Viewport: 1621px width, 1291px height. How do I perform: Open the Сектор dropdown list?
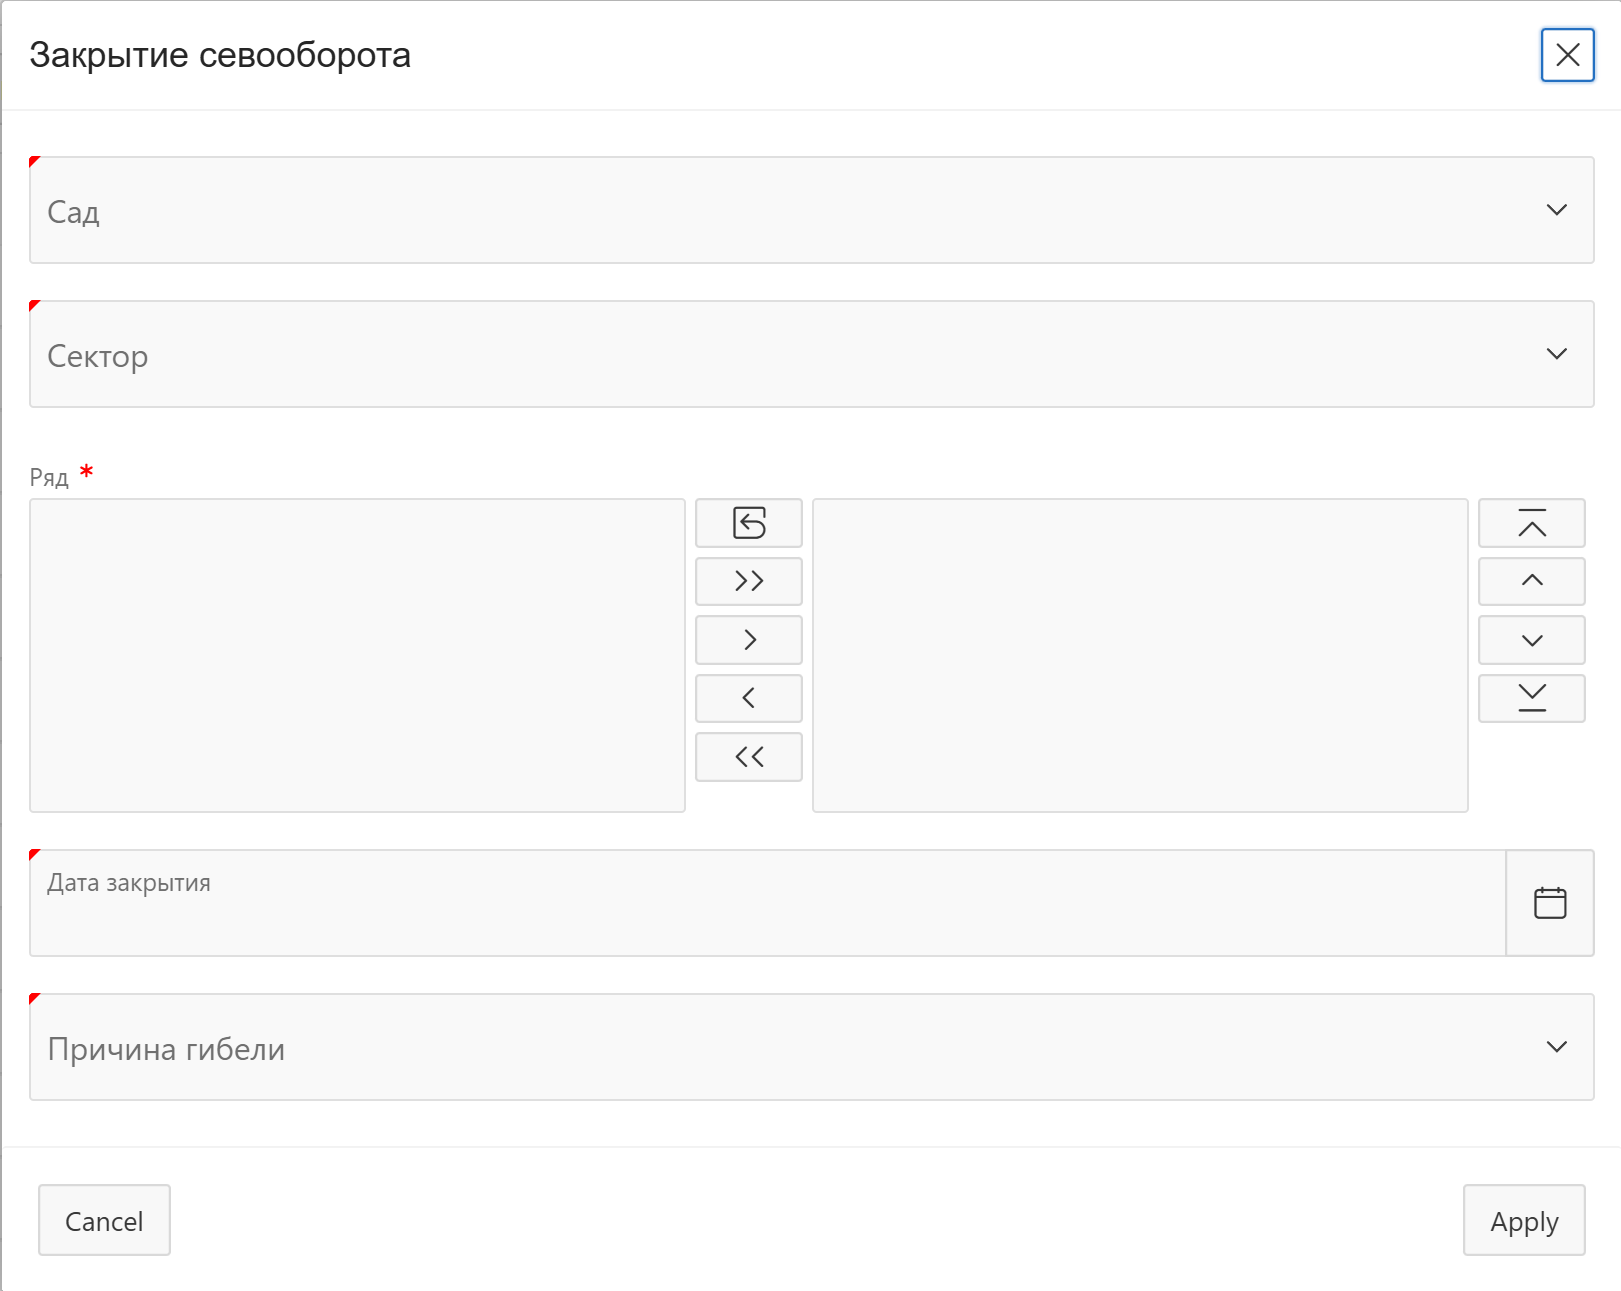810,354
